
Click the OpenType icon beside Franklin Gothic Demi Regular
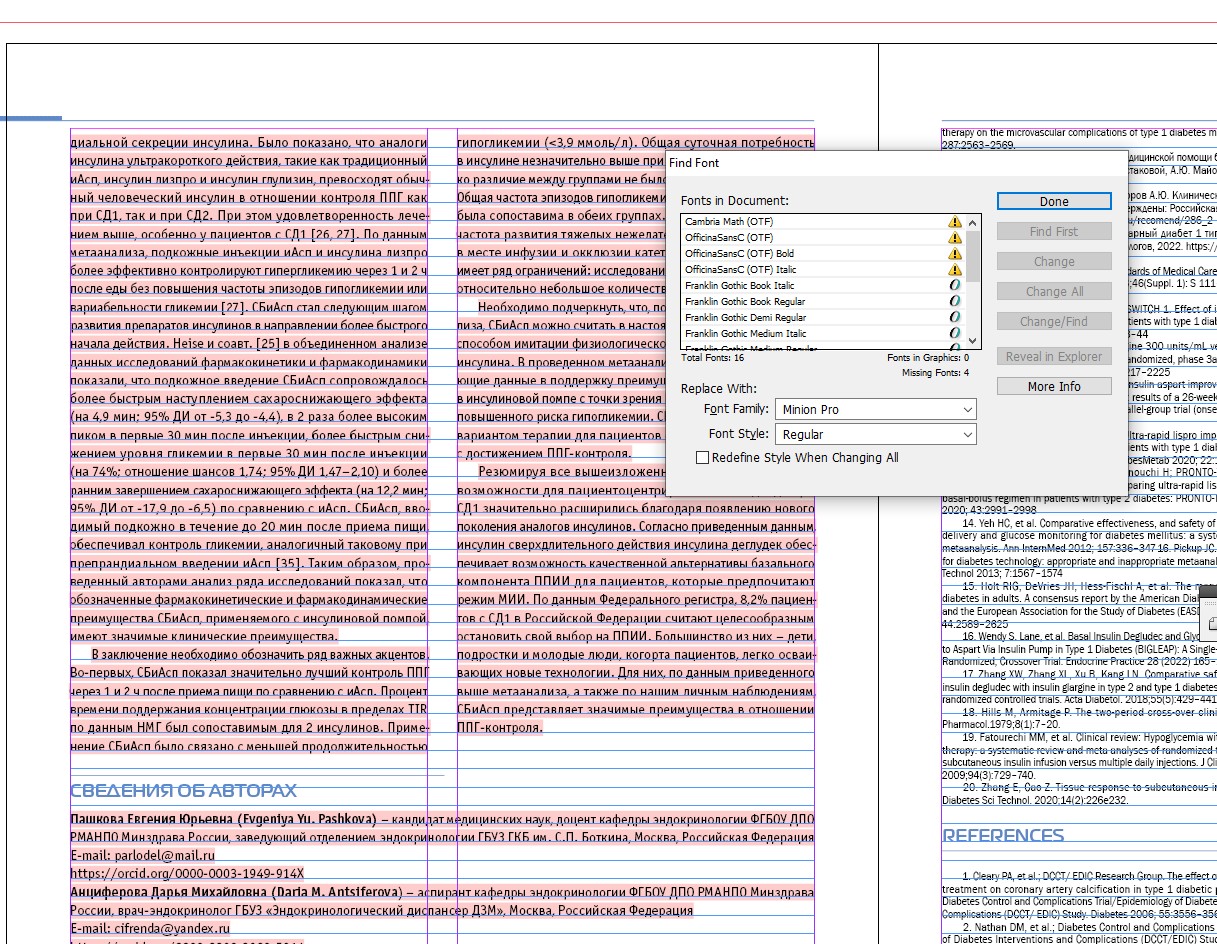954,318
